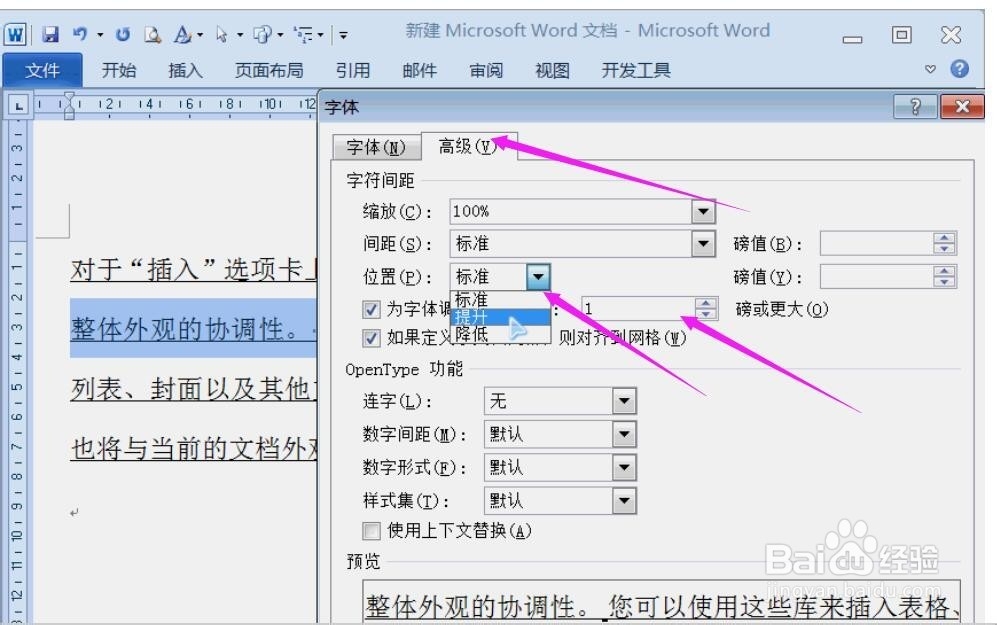Click the selection arrow icon on the toolbar
The height and width of the screenshot is (625, 997).
pyautogui.click(x=222, y=33)
